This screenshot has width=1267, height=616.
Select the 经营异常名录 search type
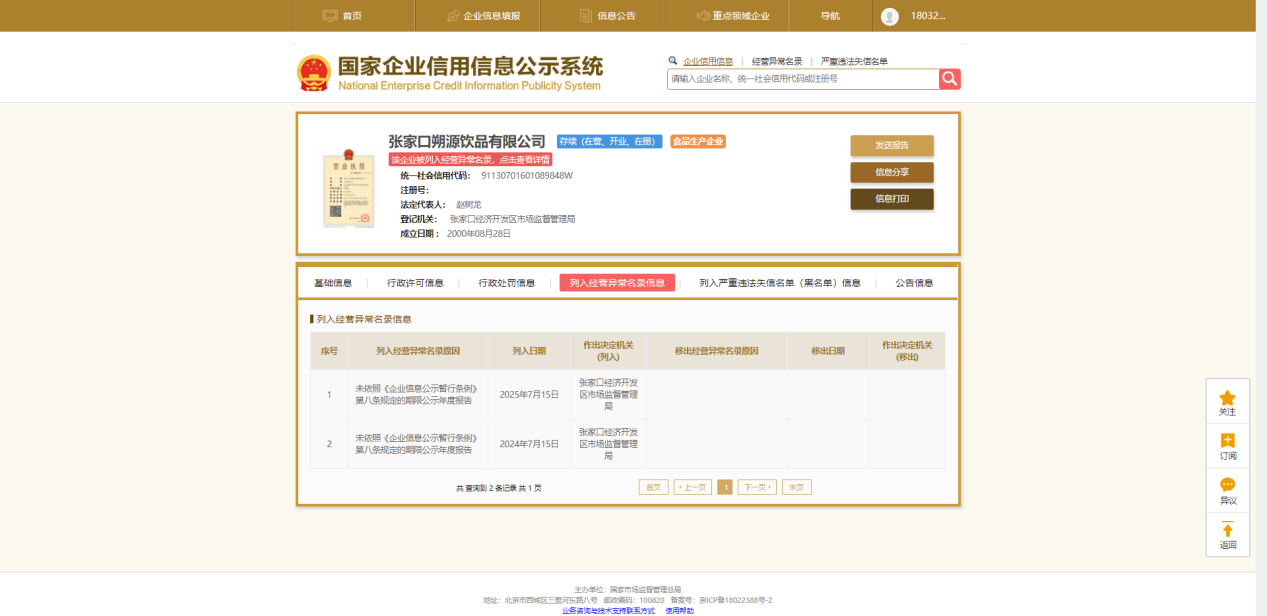point(777,61)
